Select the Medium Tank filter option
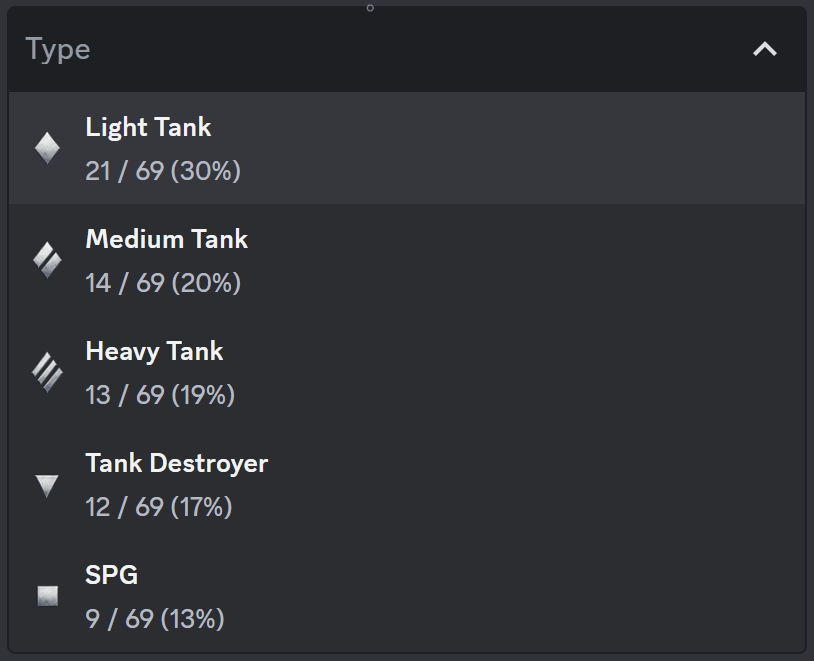Image resolution: width=814 pixels, height=661 pixels. (x=166, y=239)
